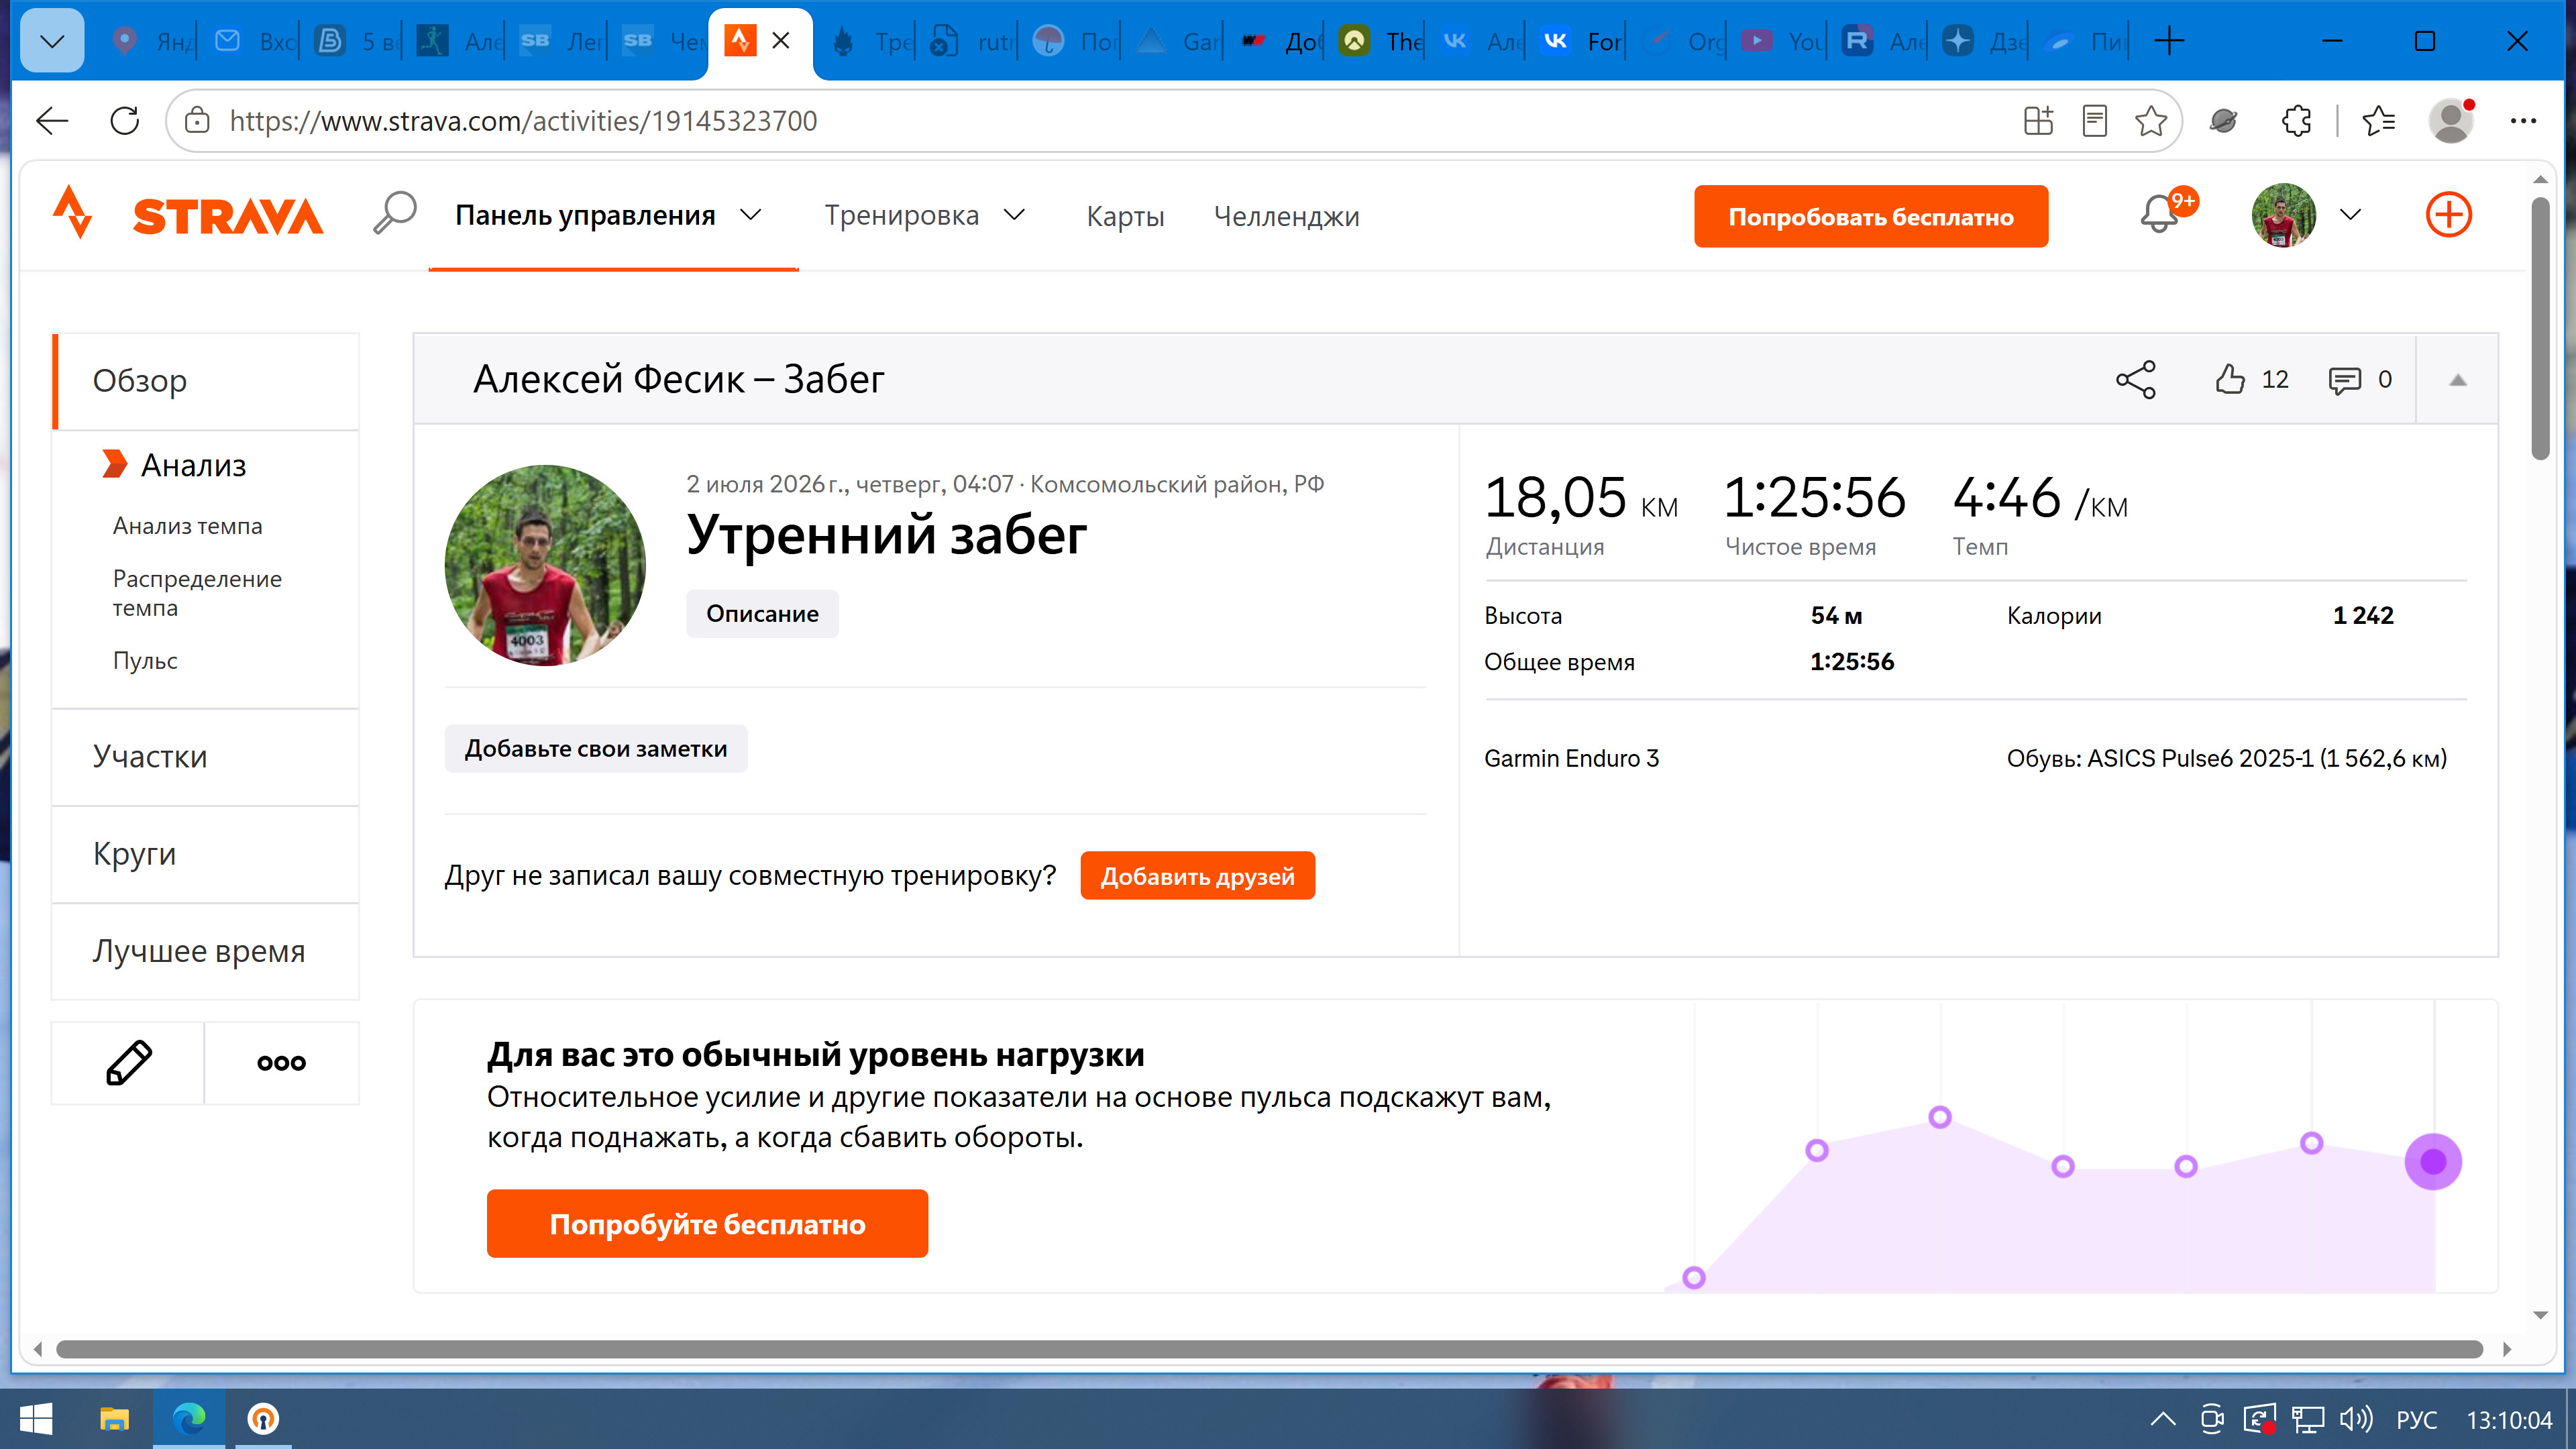Screen dimensions: 2576x1449
Task: Go back with the browser back arrow
Action: click(x=52, y=121)
